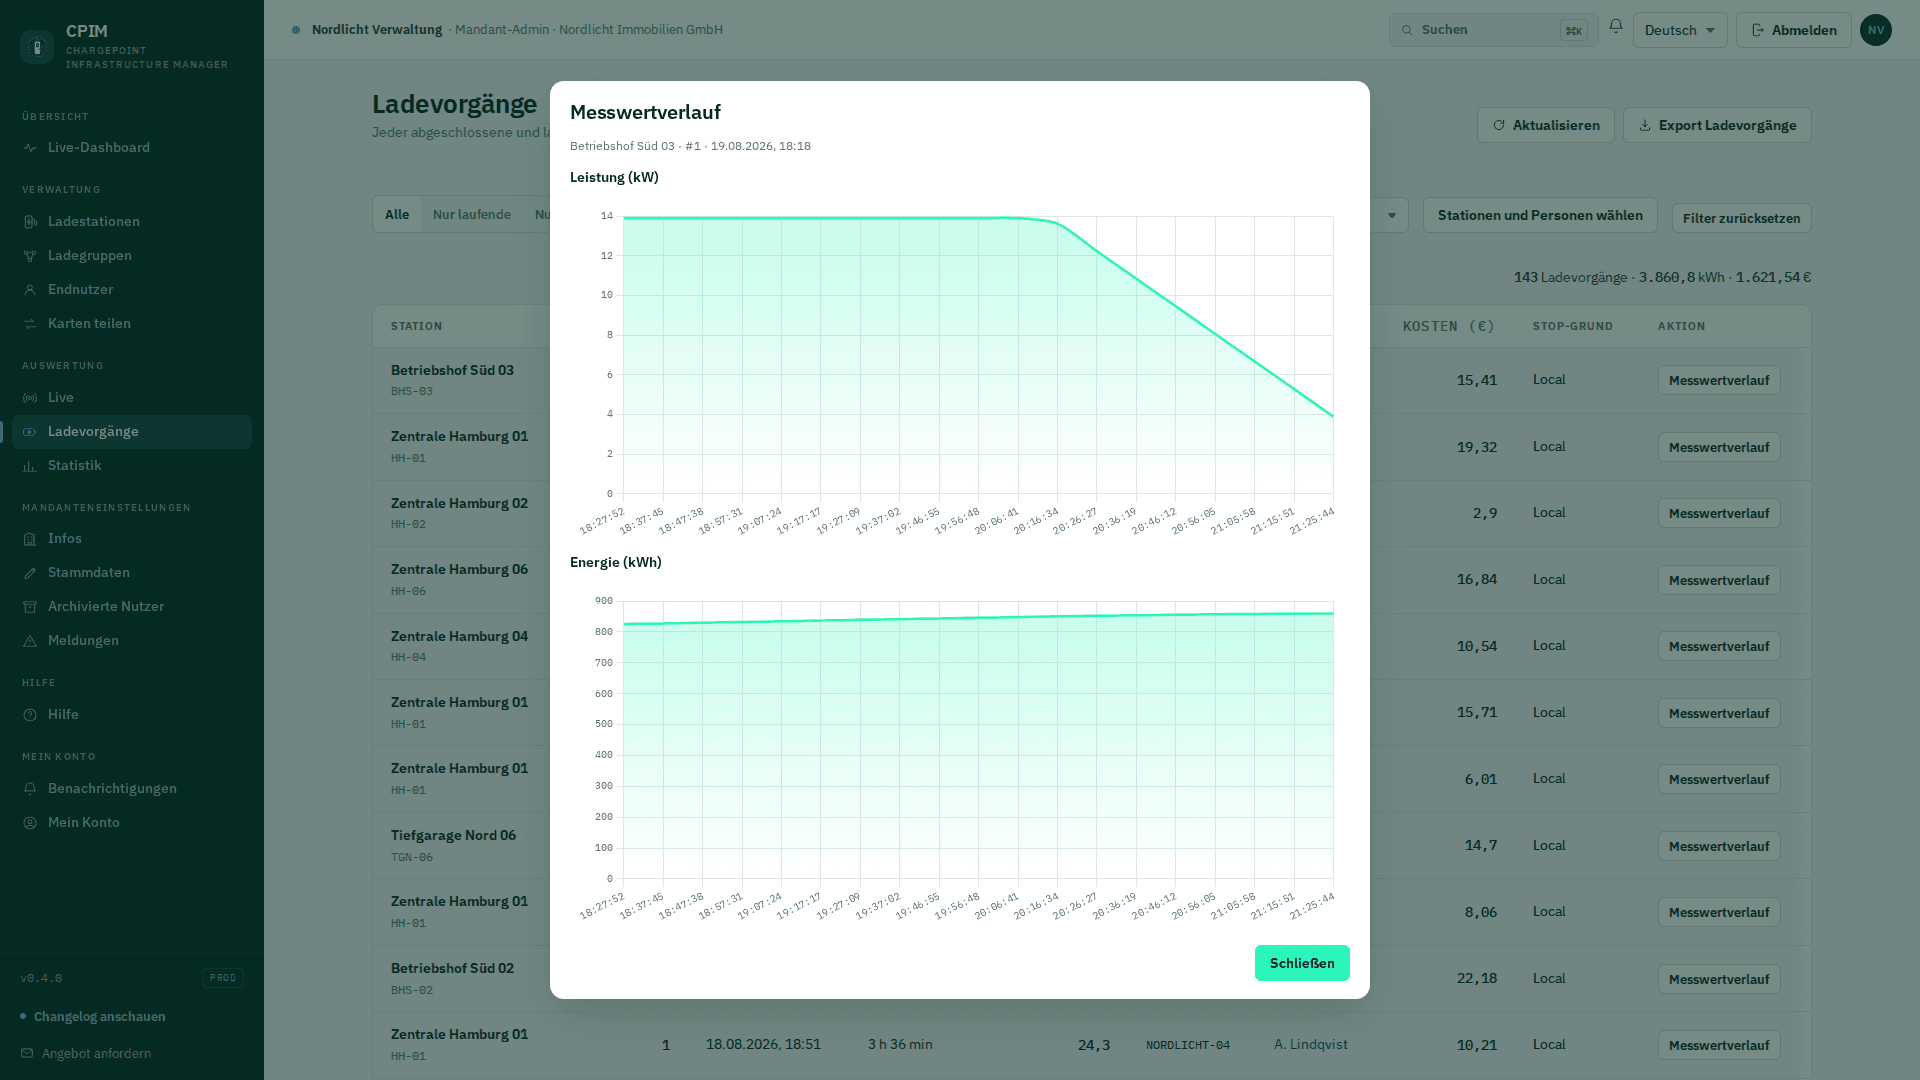Click the Leistung power curve end point
Image resolution: width=1920 pixels, height=1080 pixels.
1333,416
